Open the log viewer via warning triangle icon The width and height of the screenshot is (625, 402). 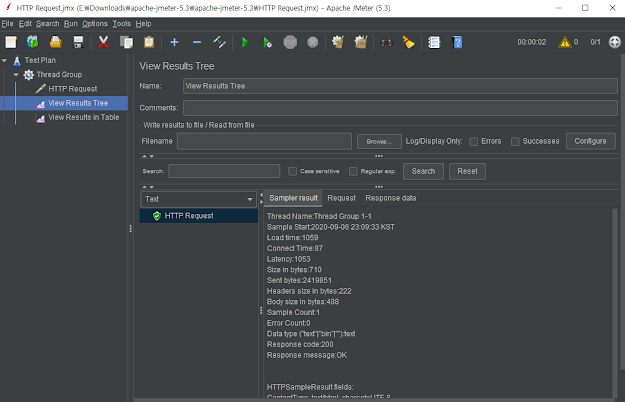pos(565,42)
